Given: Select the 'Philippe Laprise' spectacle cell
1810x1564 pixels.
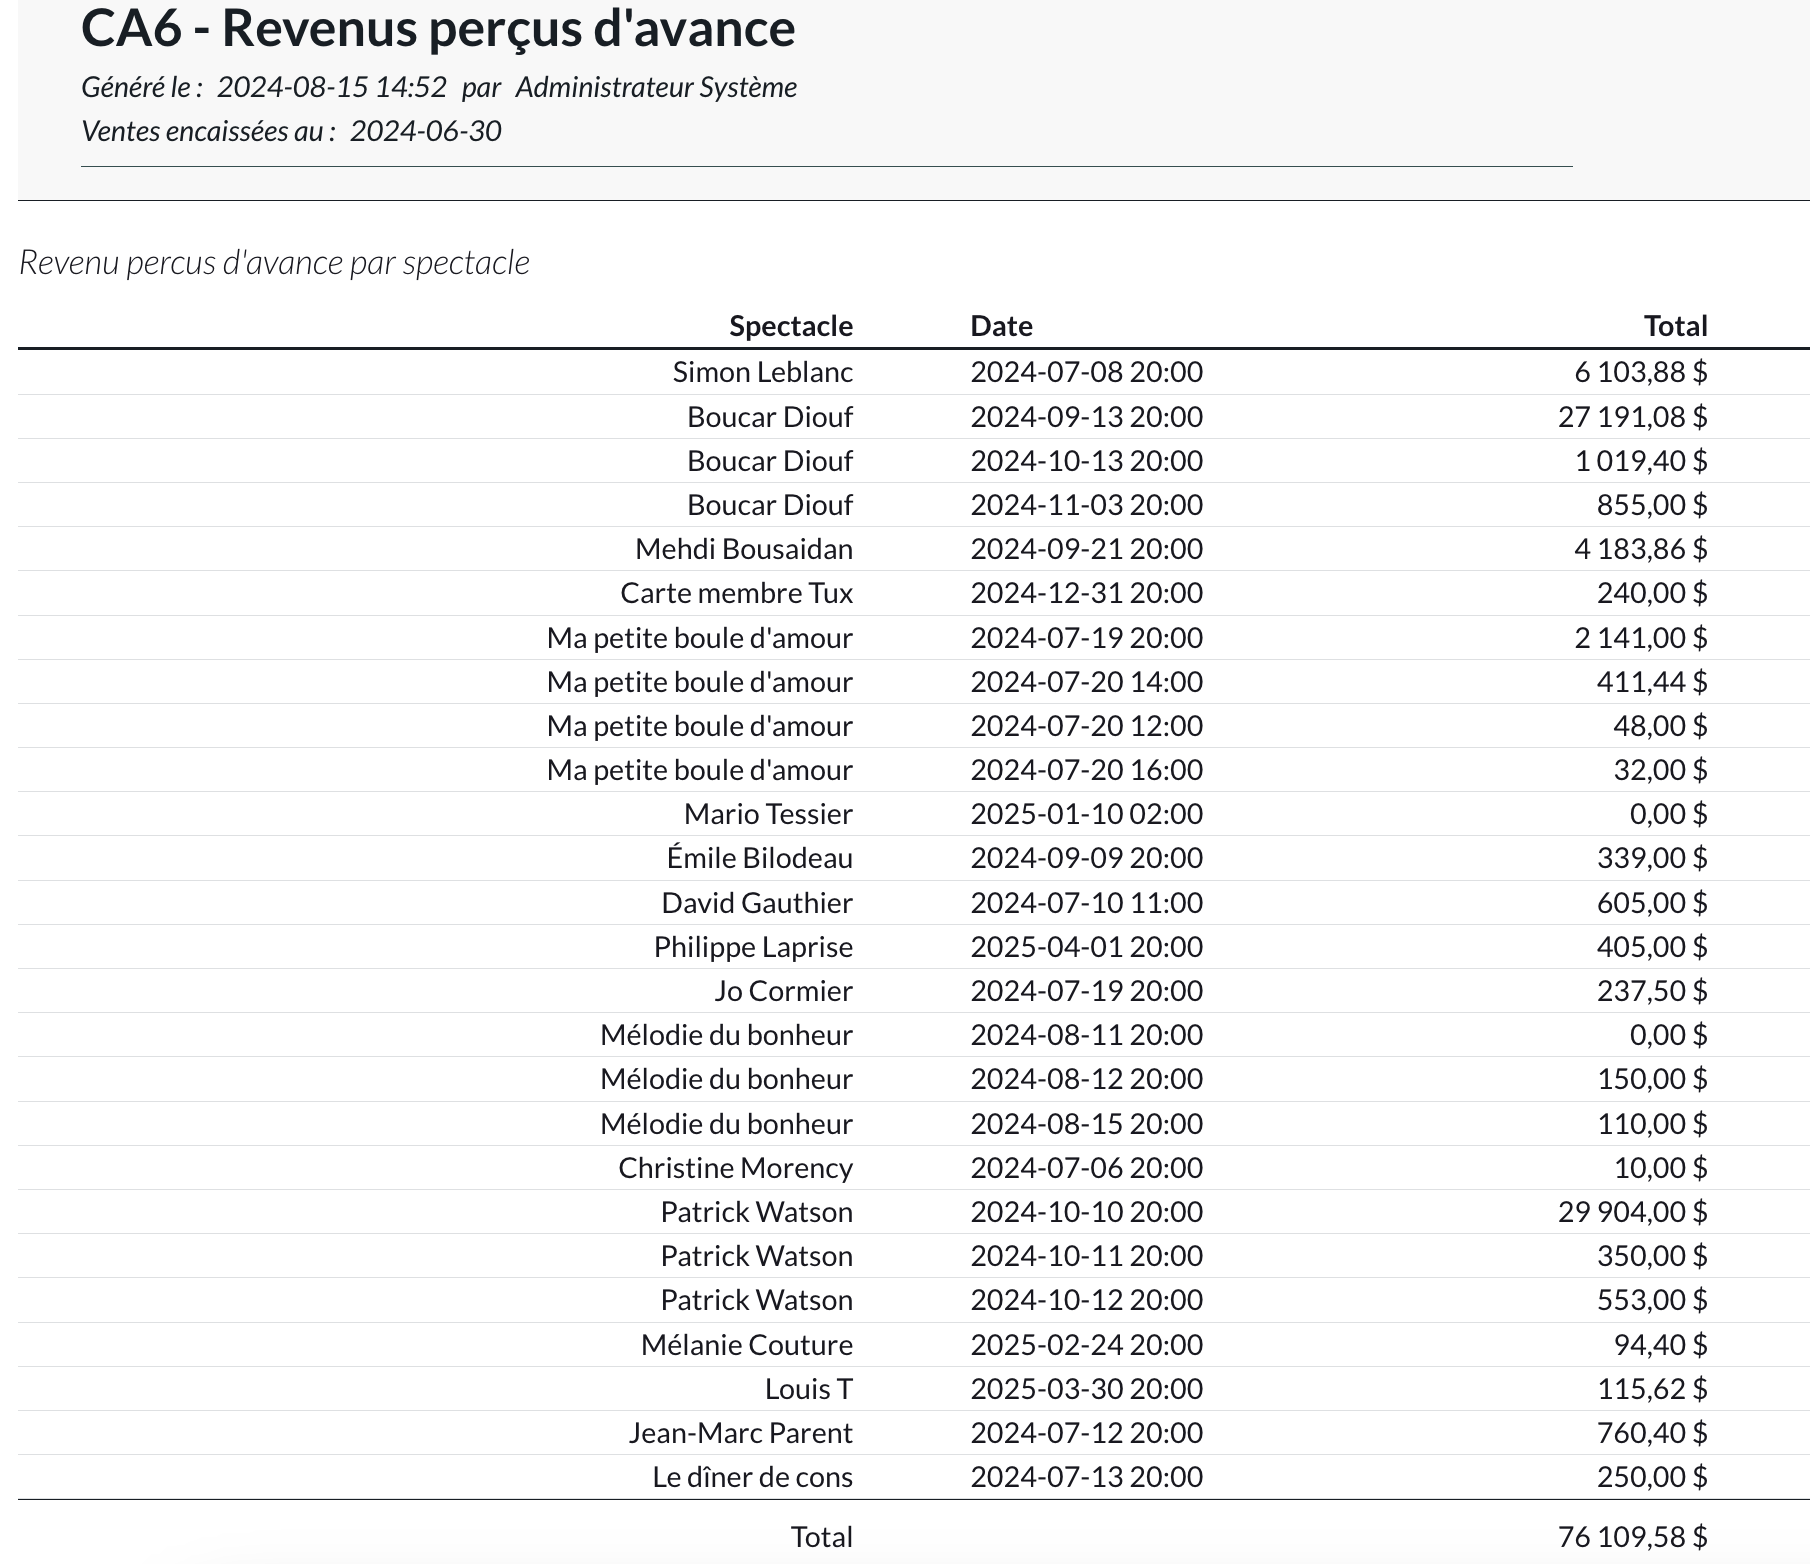Looking at the screenshot, I should pos(753,947).
